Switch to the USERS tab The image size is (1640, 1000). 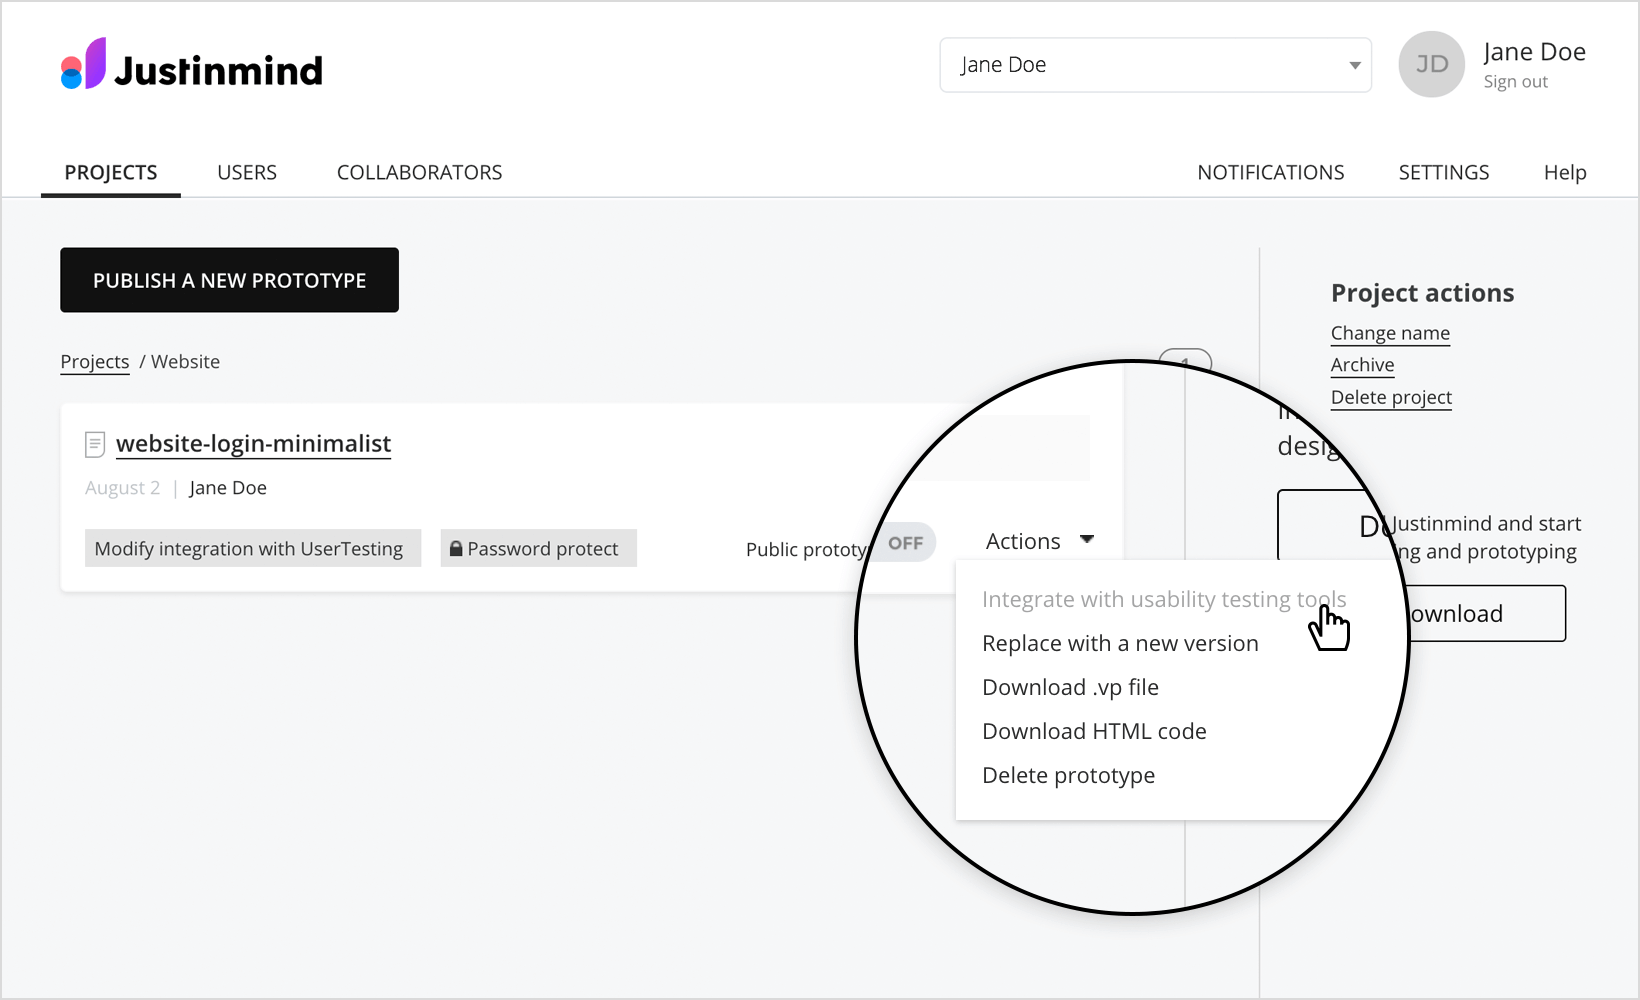[x=247, y=172]
